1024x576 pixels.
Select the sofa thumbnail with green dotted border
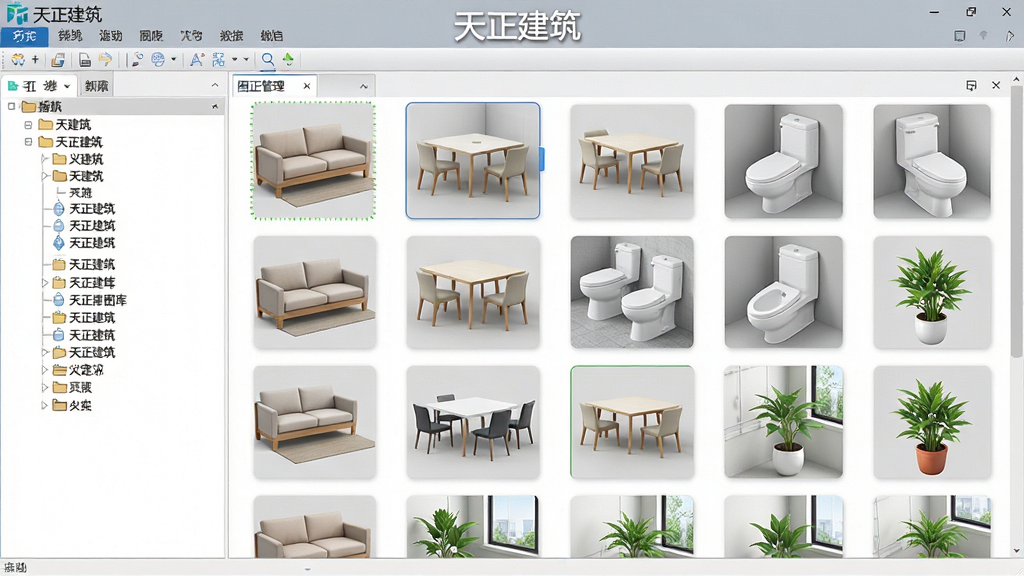pyautogui.click(x=314, y=161)
